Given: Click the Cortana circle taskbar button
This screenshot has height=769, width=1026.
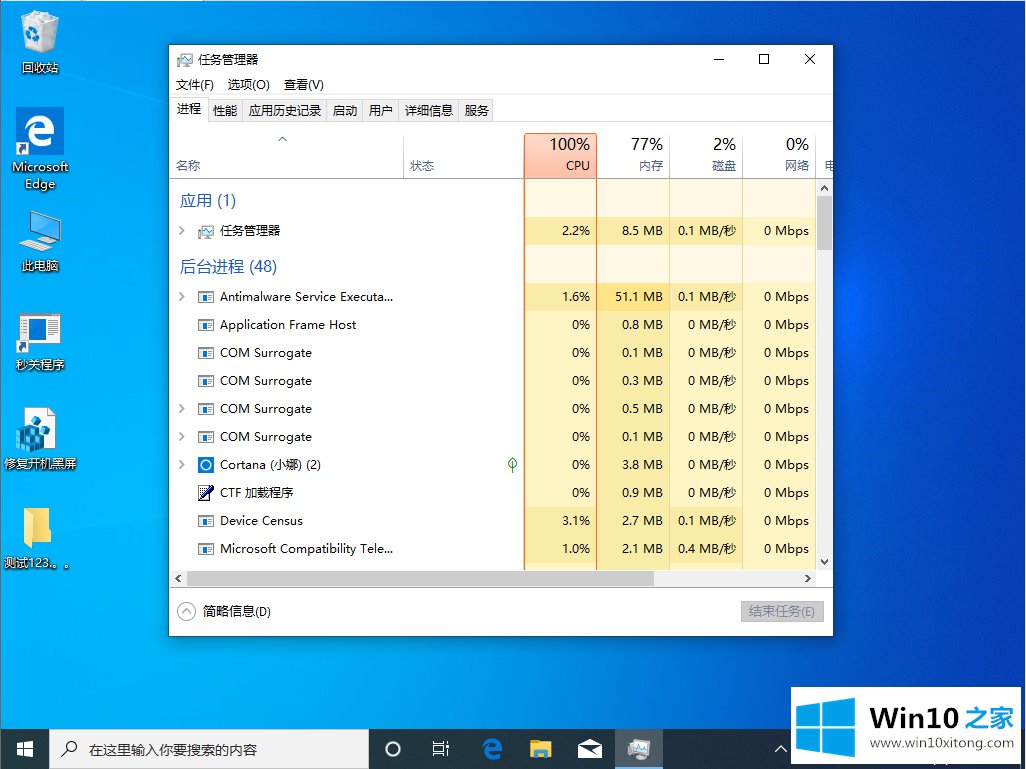Looking at the screenshot, I should click(393, 749).
